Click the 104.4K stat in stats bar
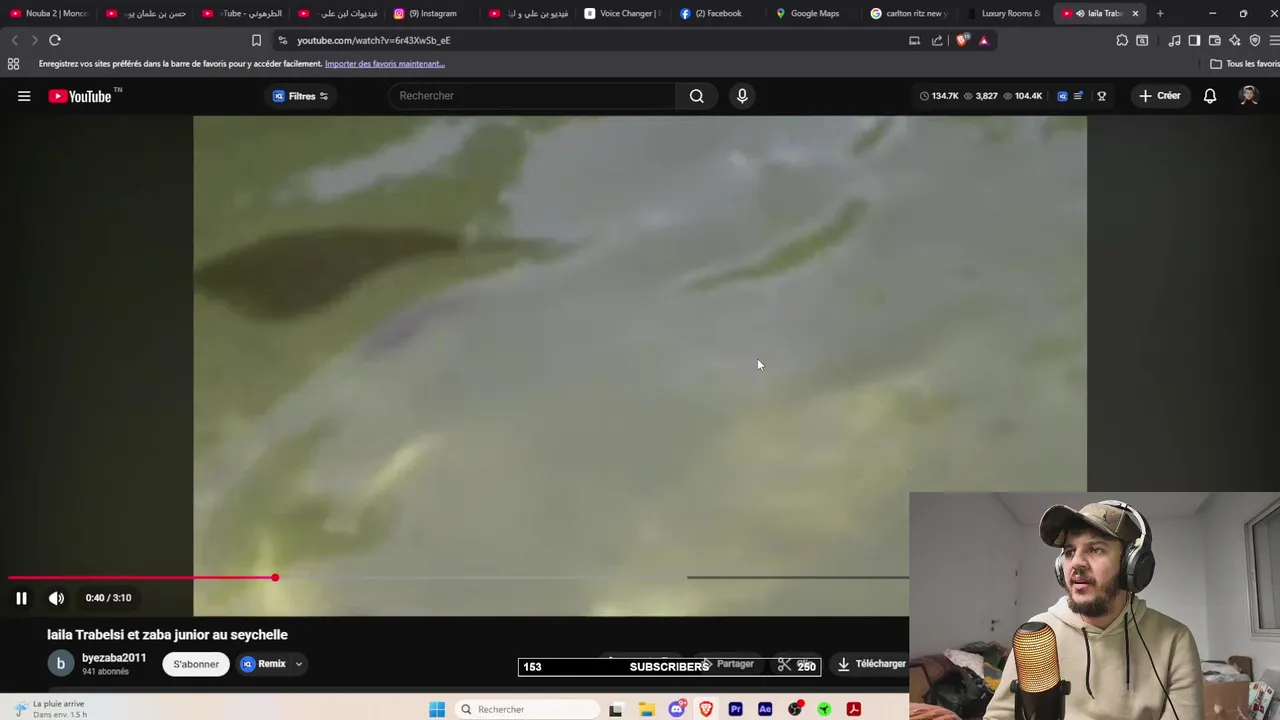1280x720 pixels. [1022, 96]
